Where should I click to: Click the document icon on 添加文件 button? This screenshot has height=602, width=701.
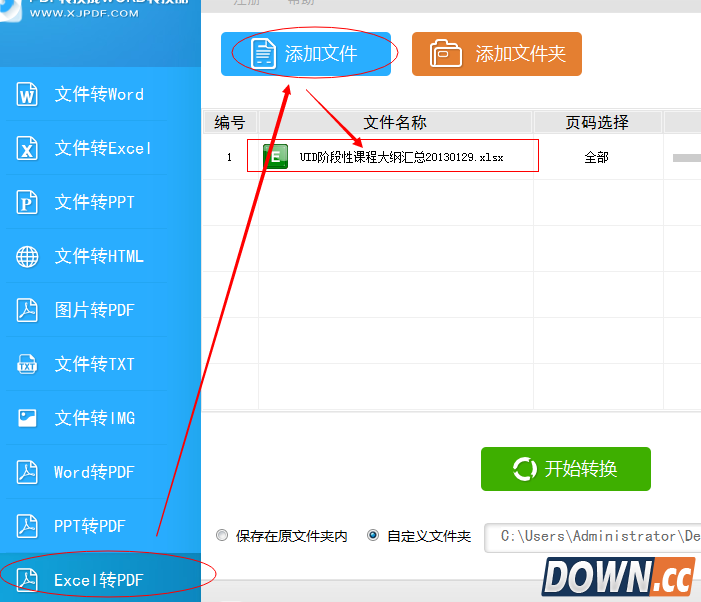coord(263,54)
